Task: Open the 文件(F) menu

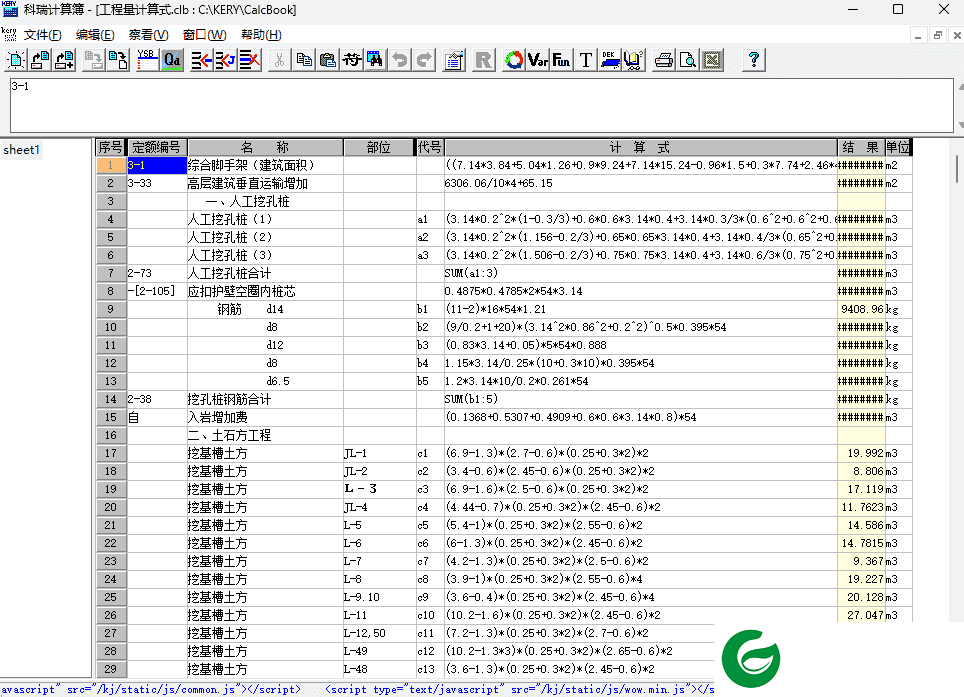Action: click(x=43, y=35)
